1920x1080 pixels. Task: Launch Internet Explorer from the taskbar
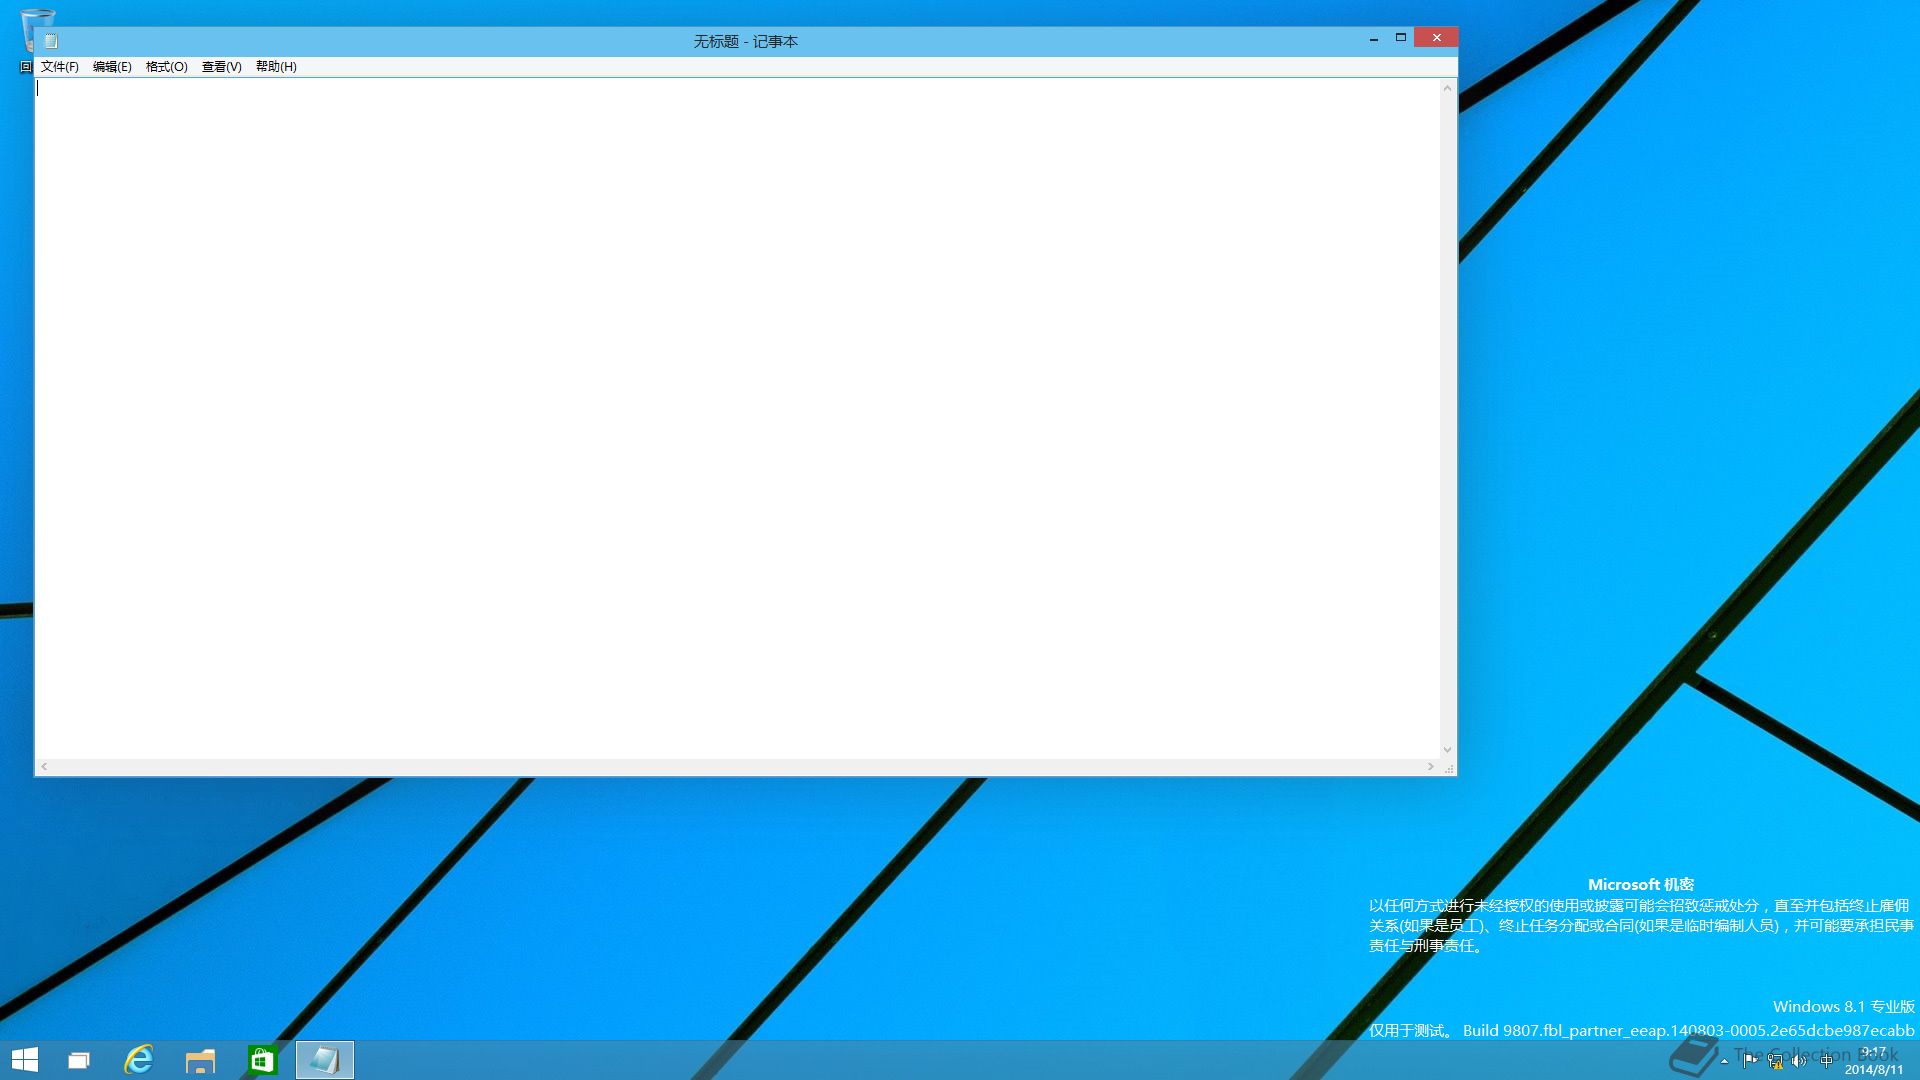pyautogui.click(x=139, y=1059)
